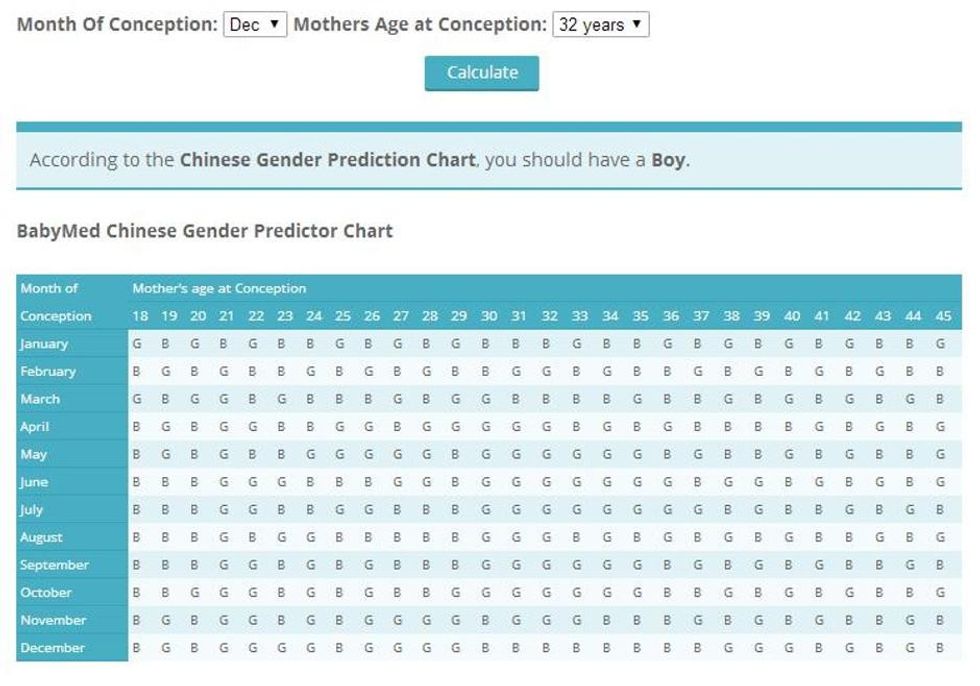Click the December cell under age 32
The image size is (980, 686).
[x=547, y=648]
